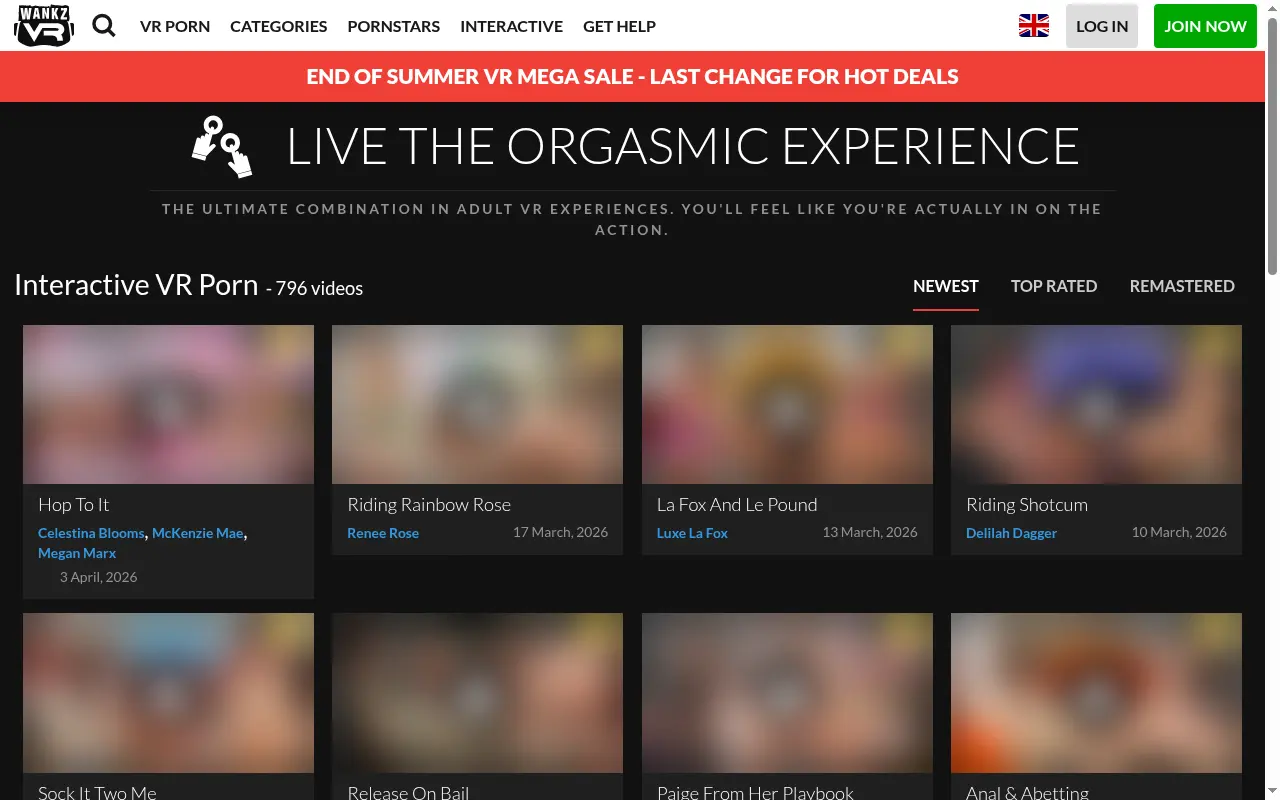
Task: Click the LOG IN button
Action: pyautogui.click(x=1102, y=26)
